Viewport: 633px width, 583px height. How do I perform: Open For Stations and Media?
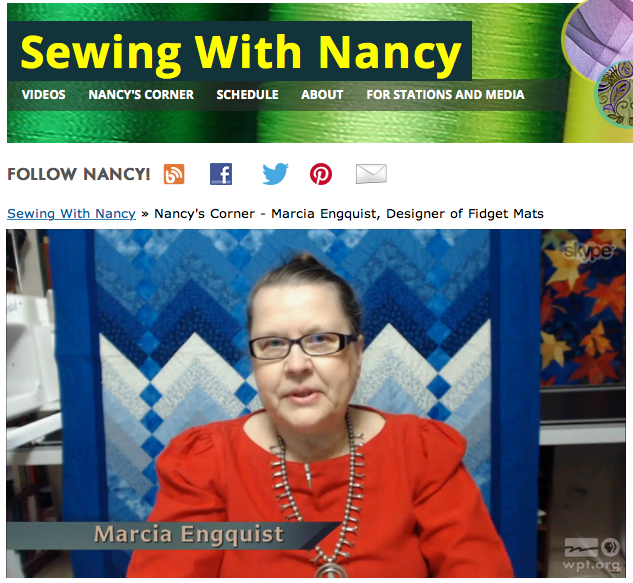tap(445, 94)
